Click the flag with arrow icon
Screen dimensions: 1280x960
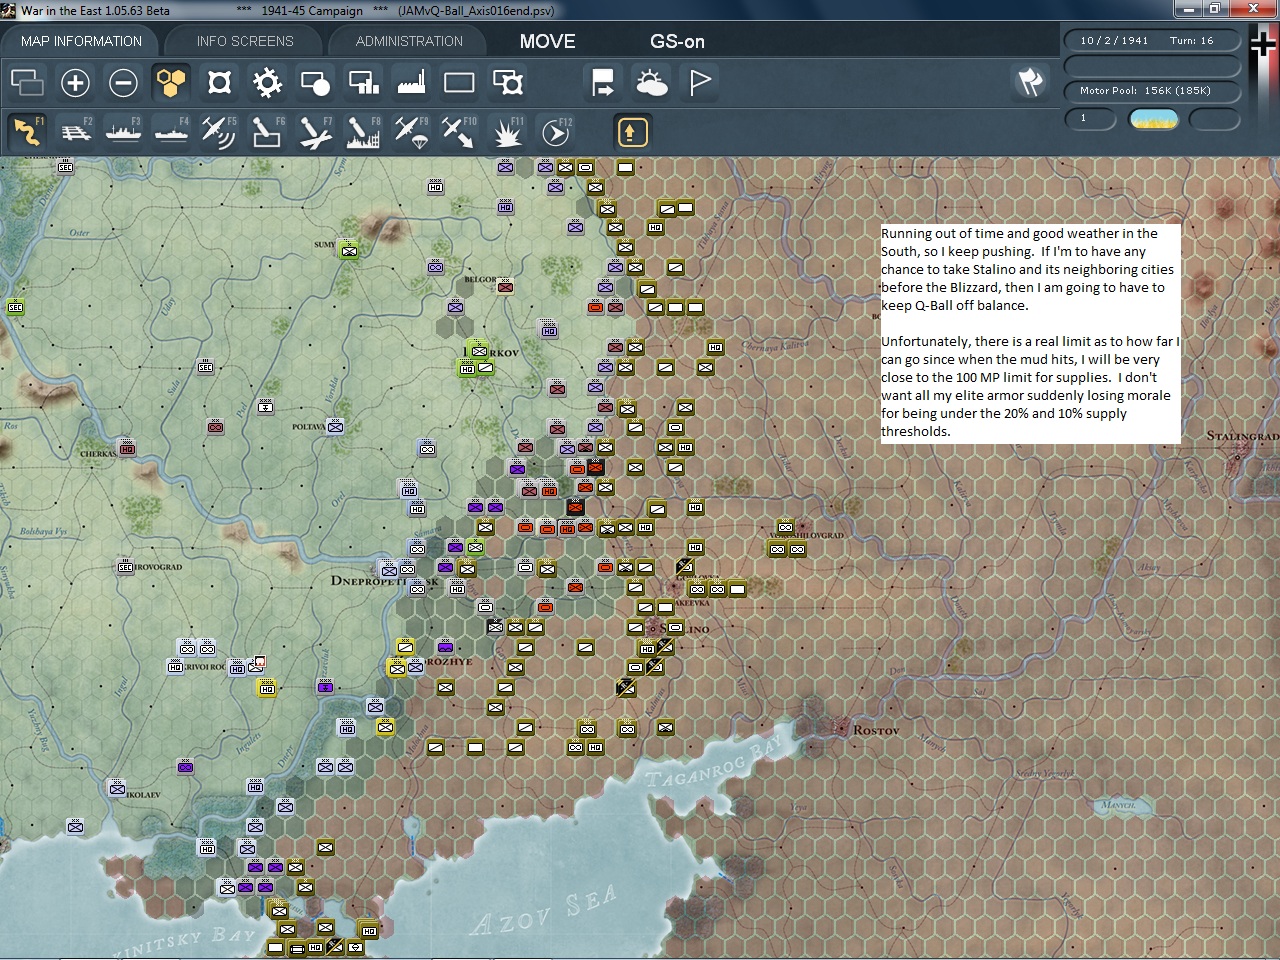coord(603,83)
